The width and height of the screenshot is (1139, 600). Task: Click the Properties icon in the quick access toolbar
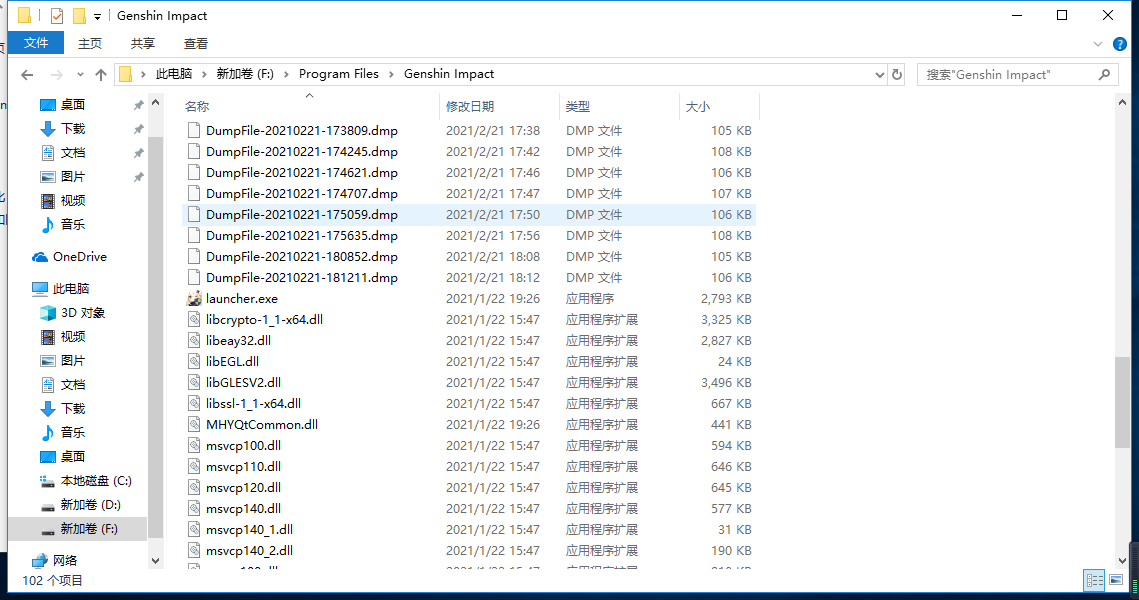pyautogui.click(x=57, y=15)
